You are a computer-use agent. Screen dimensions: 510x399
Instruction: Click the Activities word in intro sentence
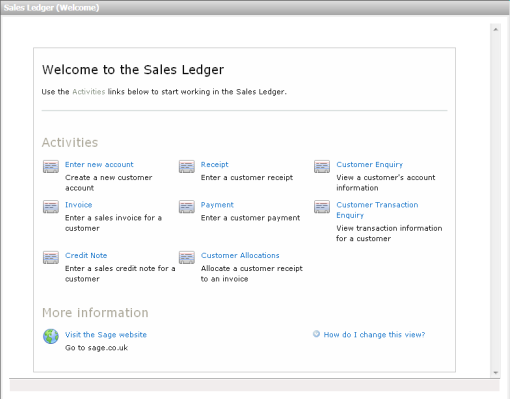pyautogui.click(x=89, y=92)
